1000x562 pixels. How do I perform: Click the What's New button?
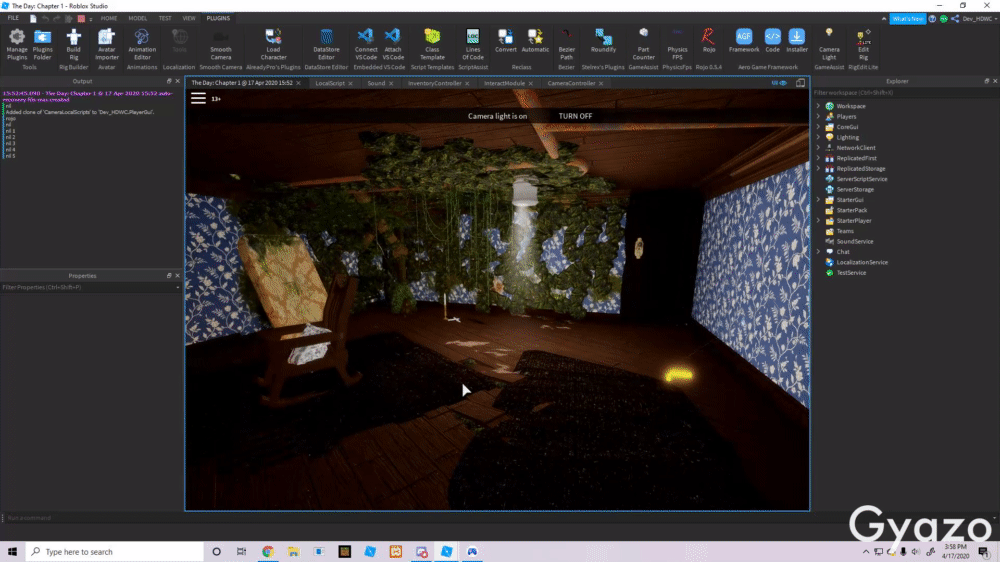tap(906, 18)
